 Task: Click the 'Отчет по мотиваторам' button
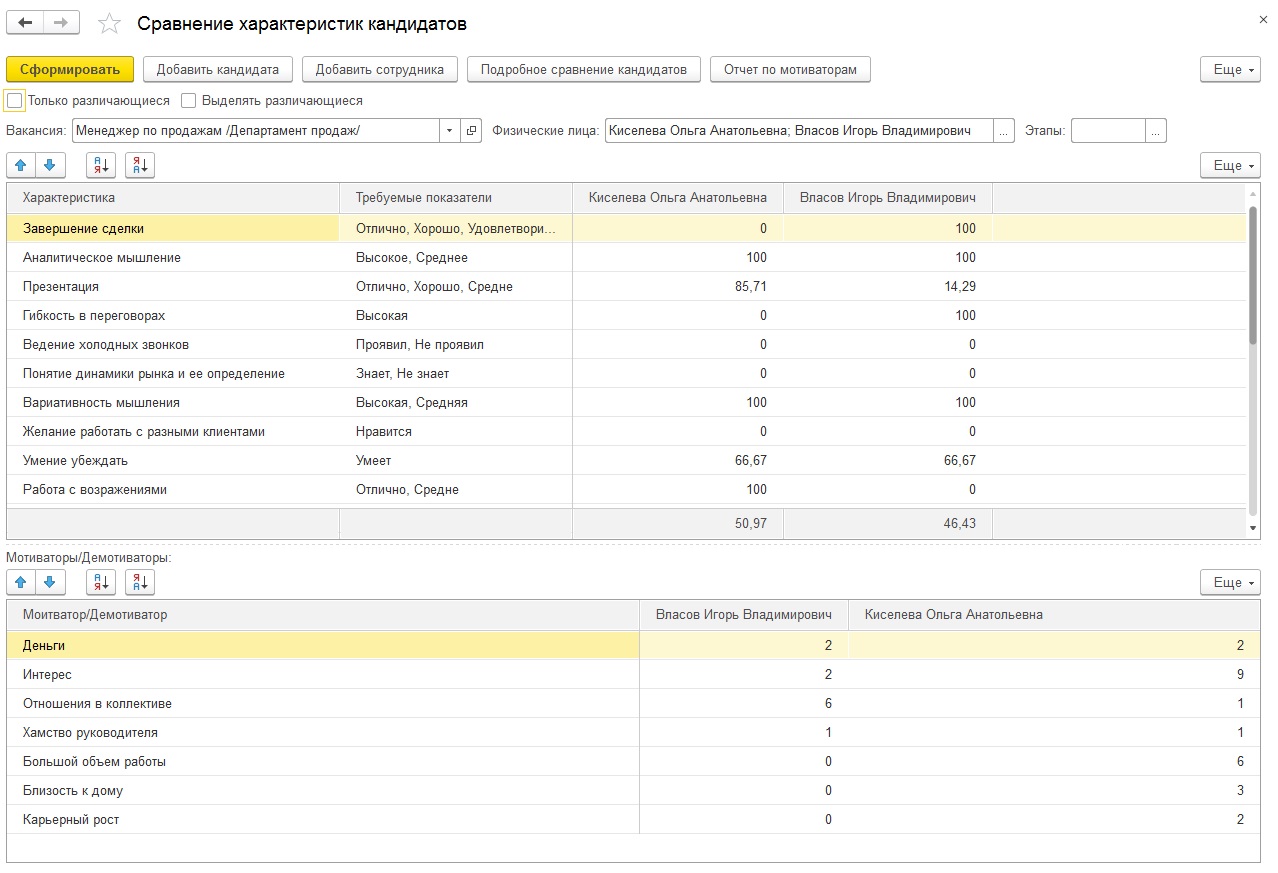(790, 69)
